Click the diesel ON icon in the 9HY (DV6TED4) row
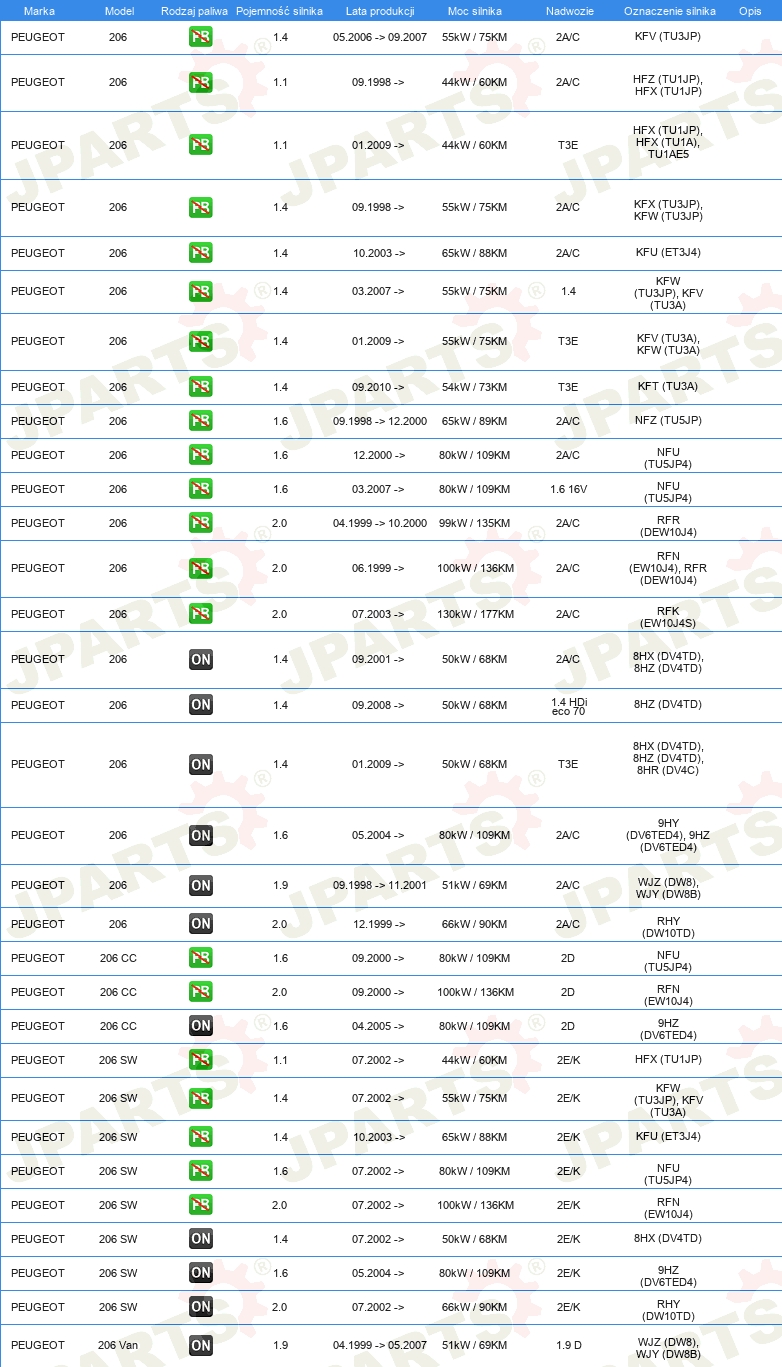The height and width of the screenshot is (1367, 782). [x=201, y=835]
